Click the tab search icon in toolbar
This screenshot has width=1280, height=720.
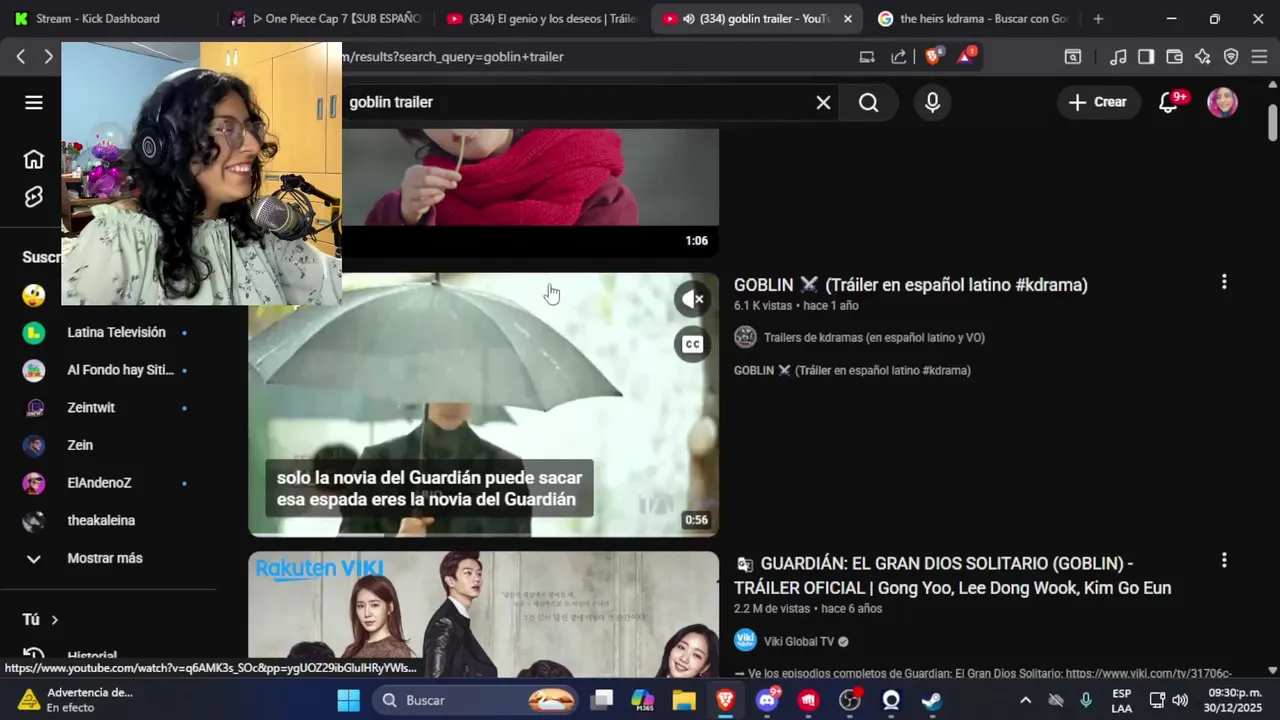tap(1073, 57)
